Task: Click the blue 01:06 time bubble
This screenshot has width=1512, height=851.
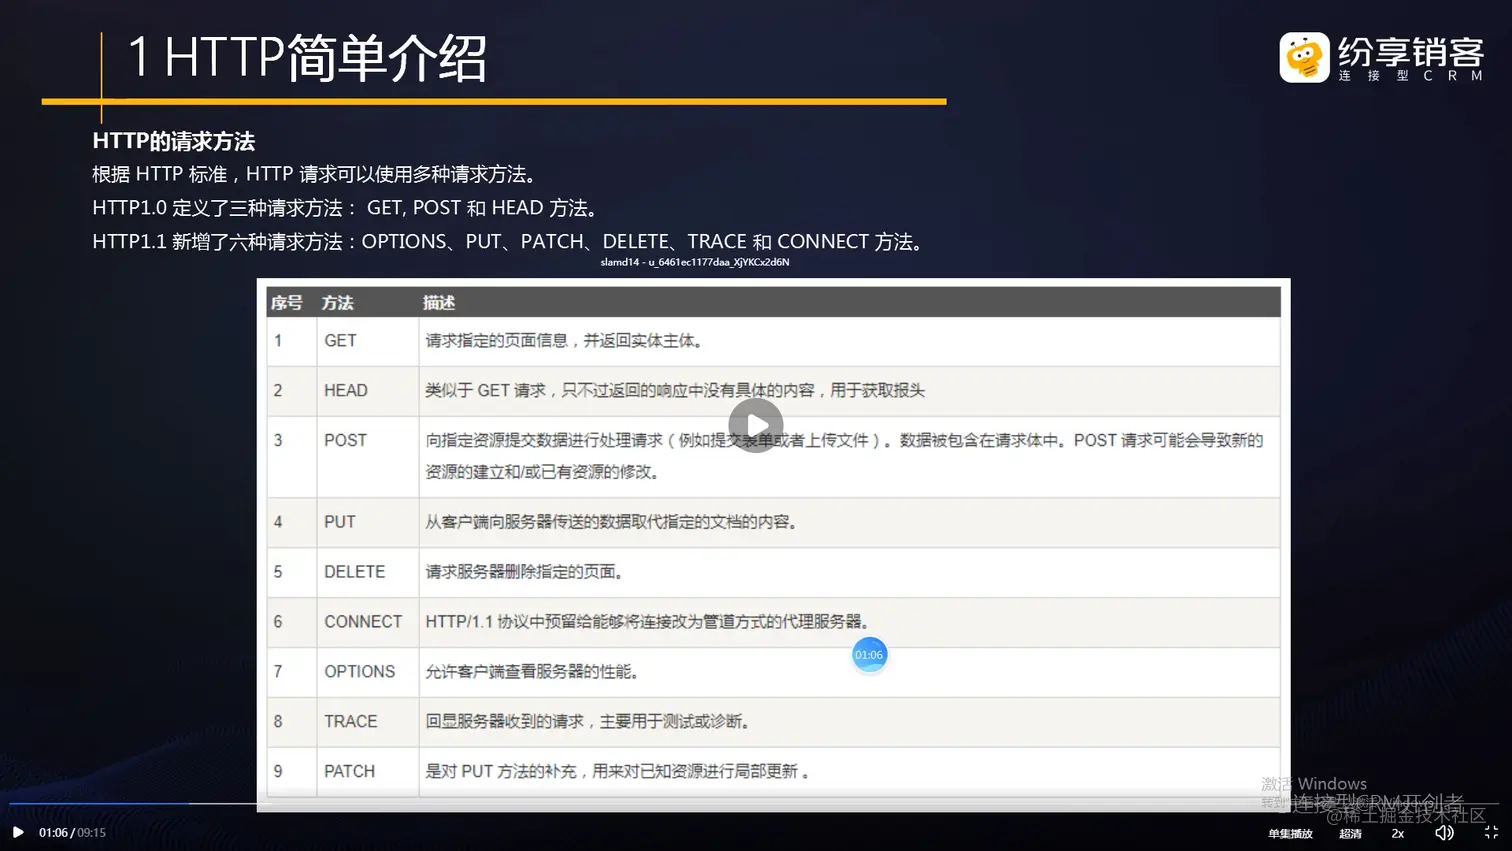Action: [869, 655]
